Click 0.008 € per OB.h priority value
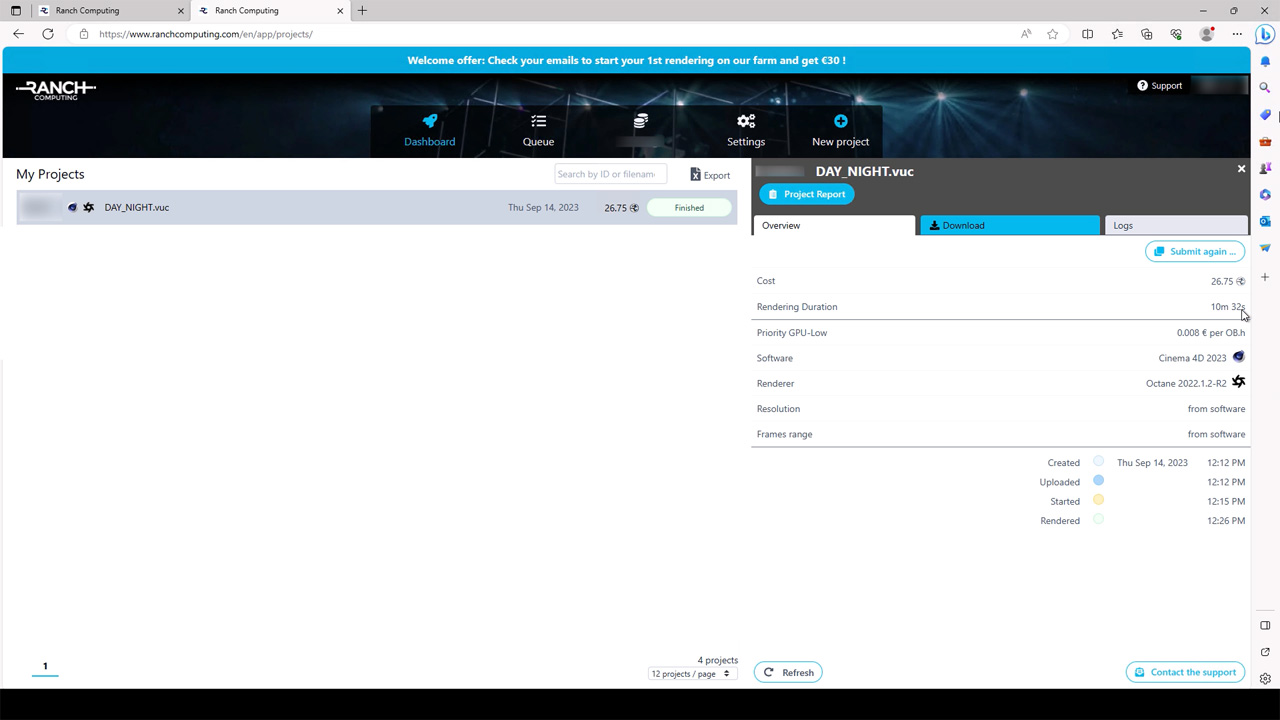Viewport: 1280px width, 720px height. (x=1211, y=333)
